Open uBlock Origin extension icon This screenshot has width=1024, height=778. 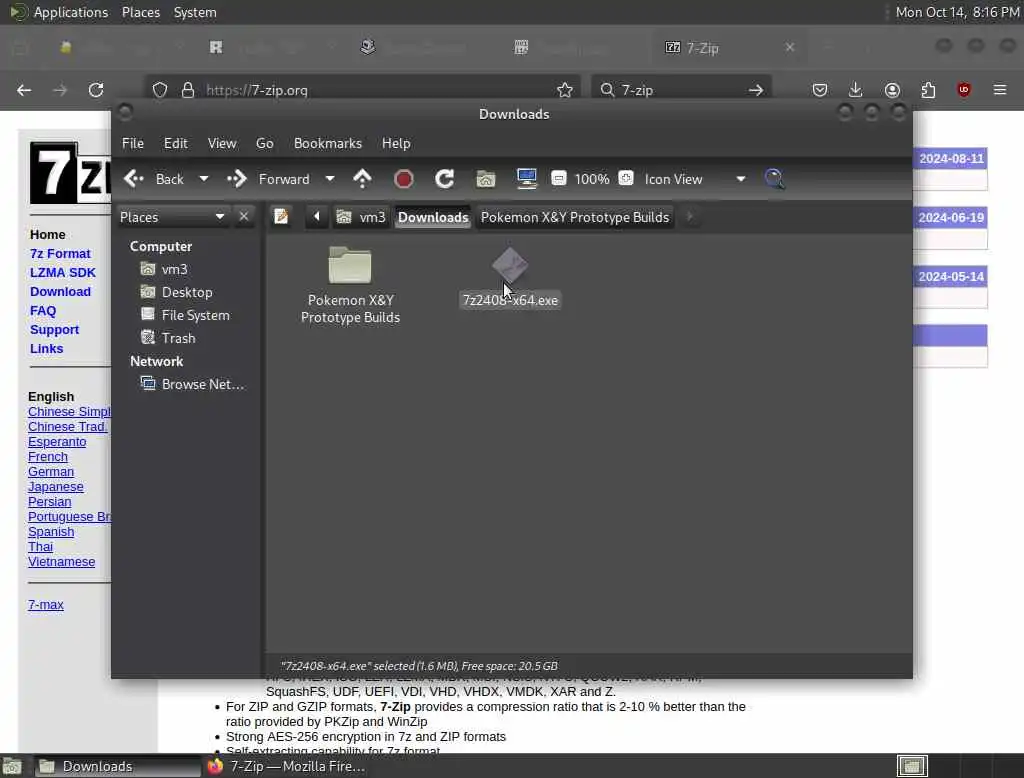coord(964,90)
